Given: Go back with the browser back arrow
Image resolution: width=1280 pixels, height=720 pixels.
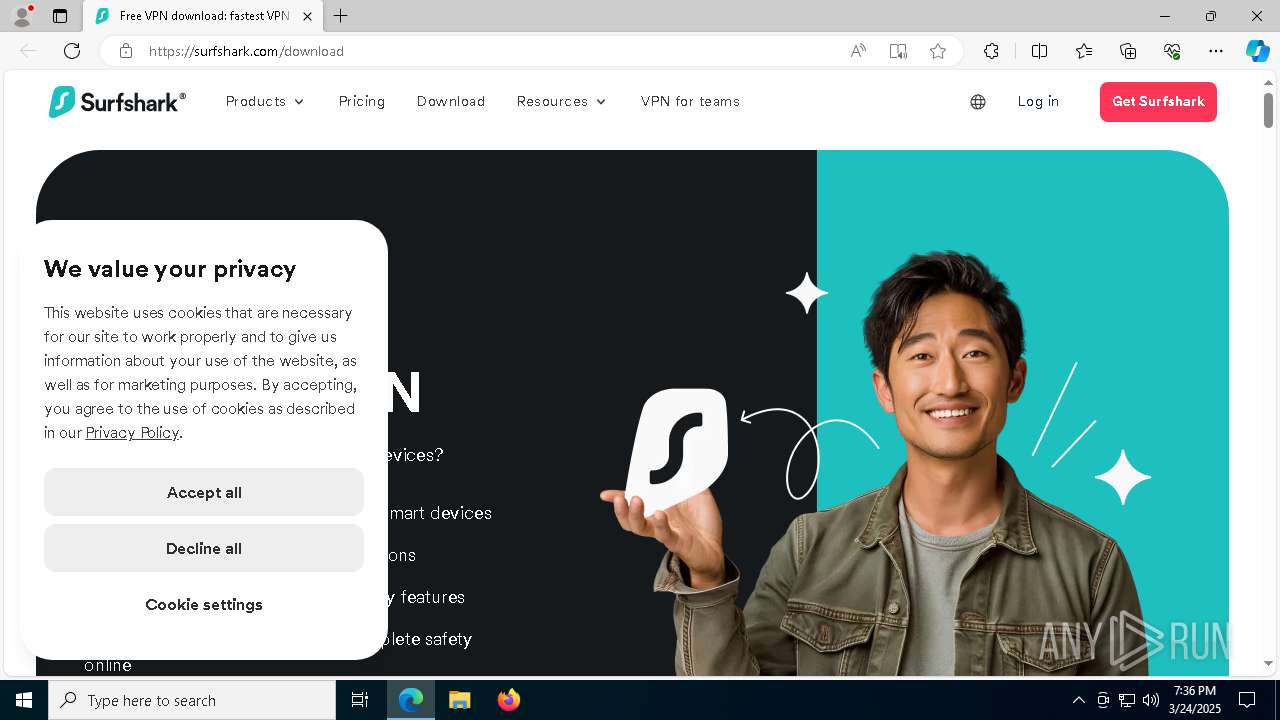Looking at the screenshot, I should coord(28,51).
